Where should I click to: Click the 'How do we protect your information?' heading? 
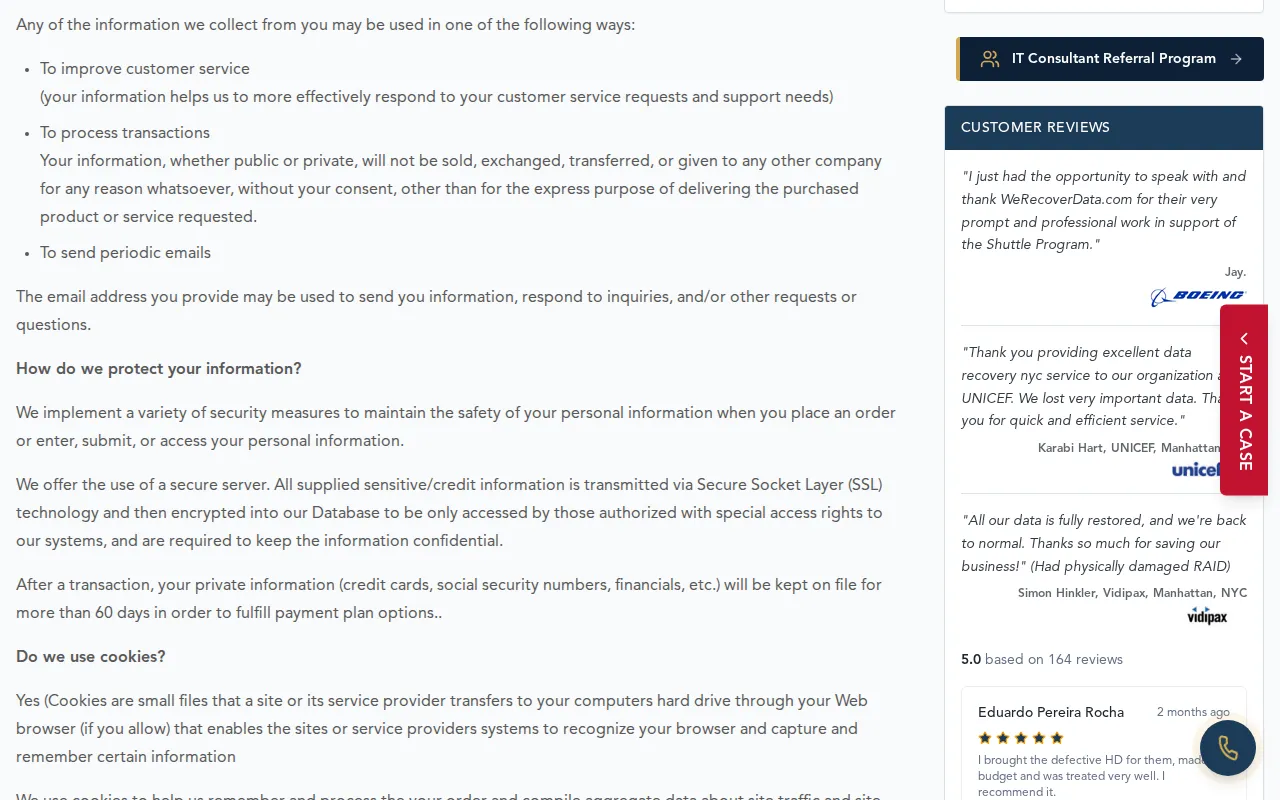pyautogui.click(x=159, y=369)
